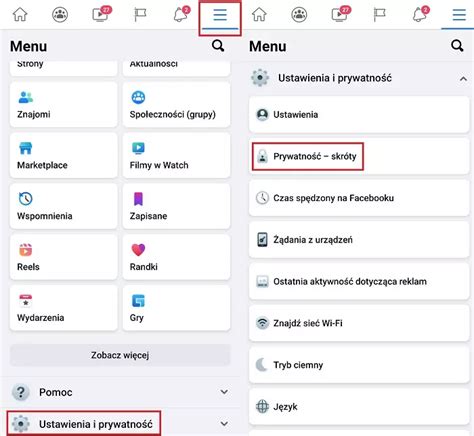The height and width of the screenshot is (436, 474).
Task: Toggle Tryb ciemny dark mode option
Action: click(359, 365)
